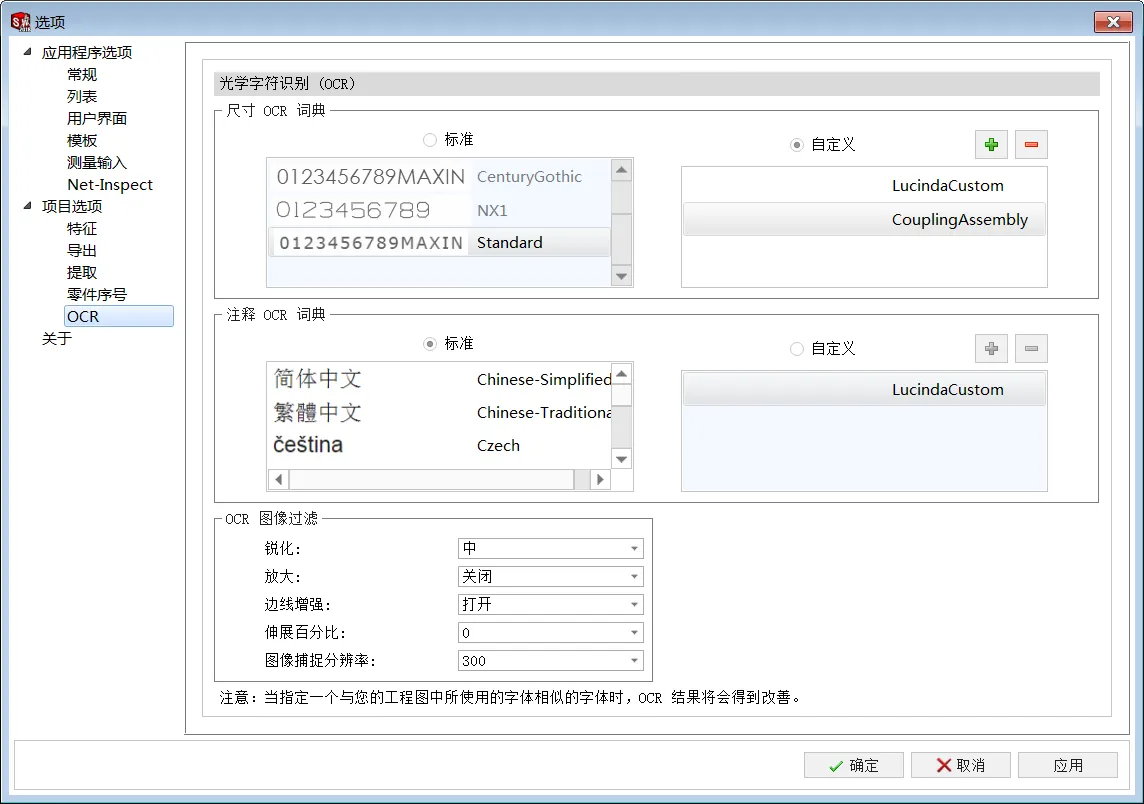Open 零件序号 project options
The width and height of the screenshot is (1144, 804).
pyautogui.click(x=97, y=294)
